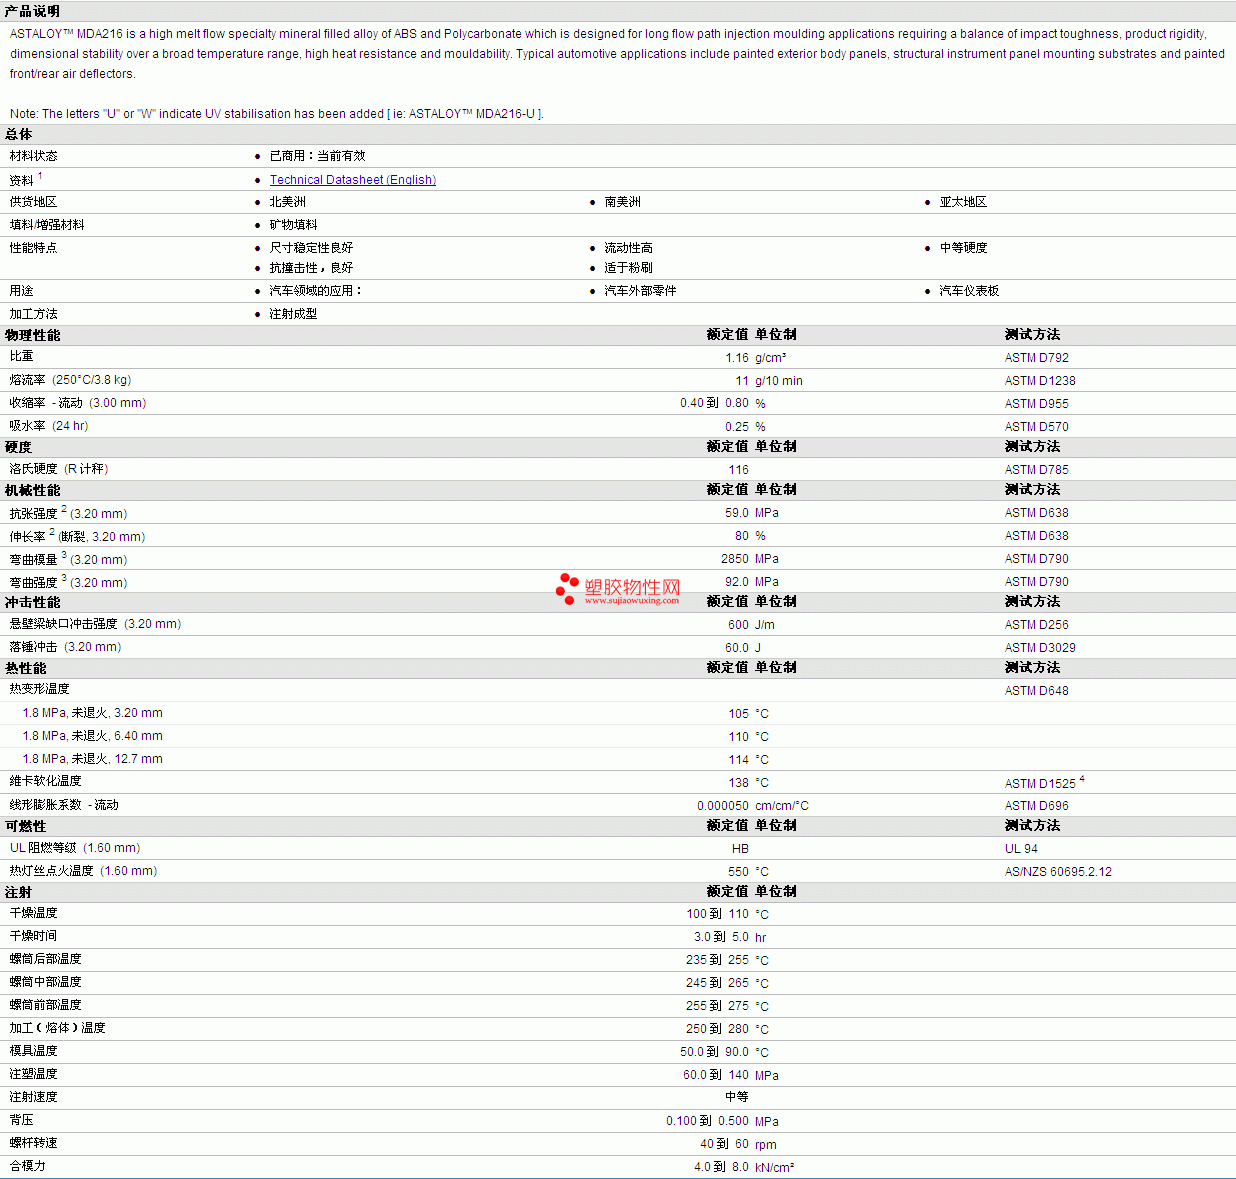Click the 注射成型 processing method
This screenshot has width=1236, height=1179.
point(294,314)
